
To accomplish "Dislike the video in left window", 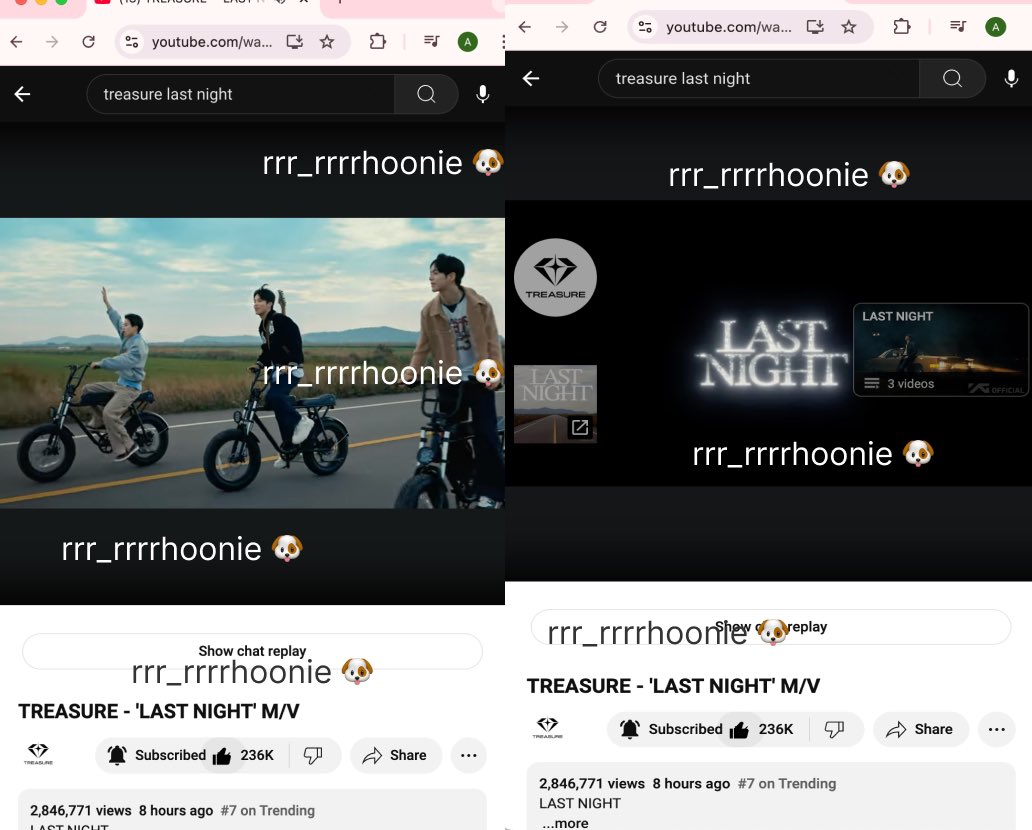I will click(x=313, y=755).
